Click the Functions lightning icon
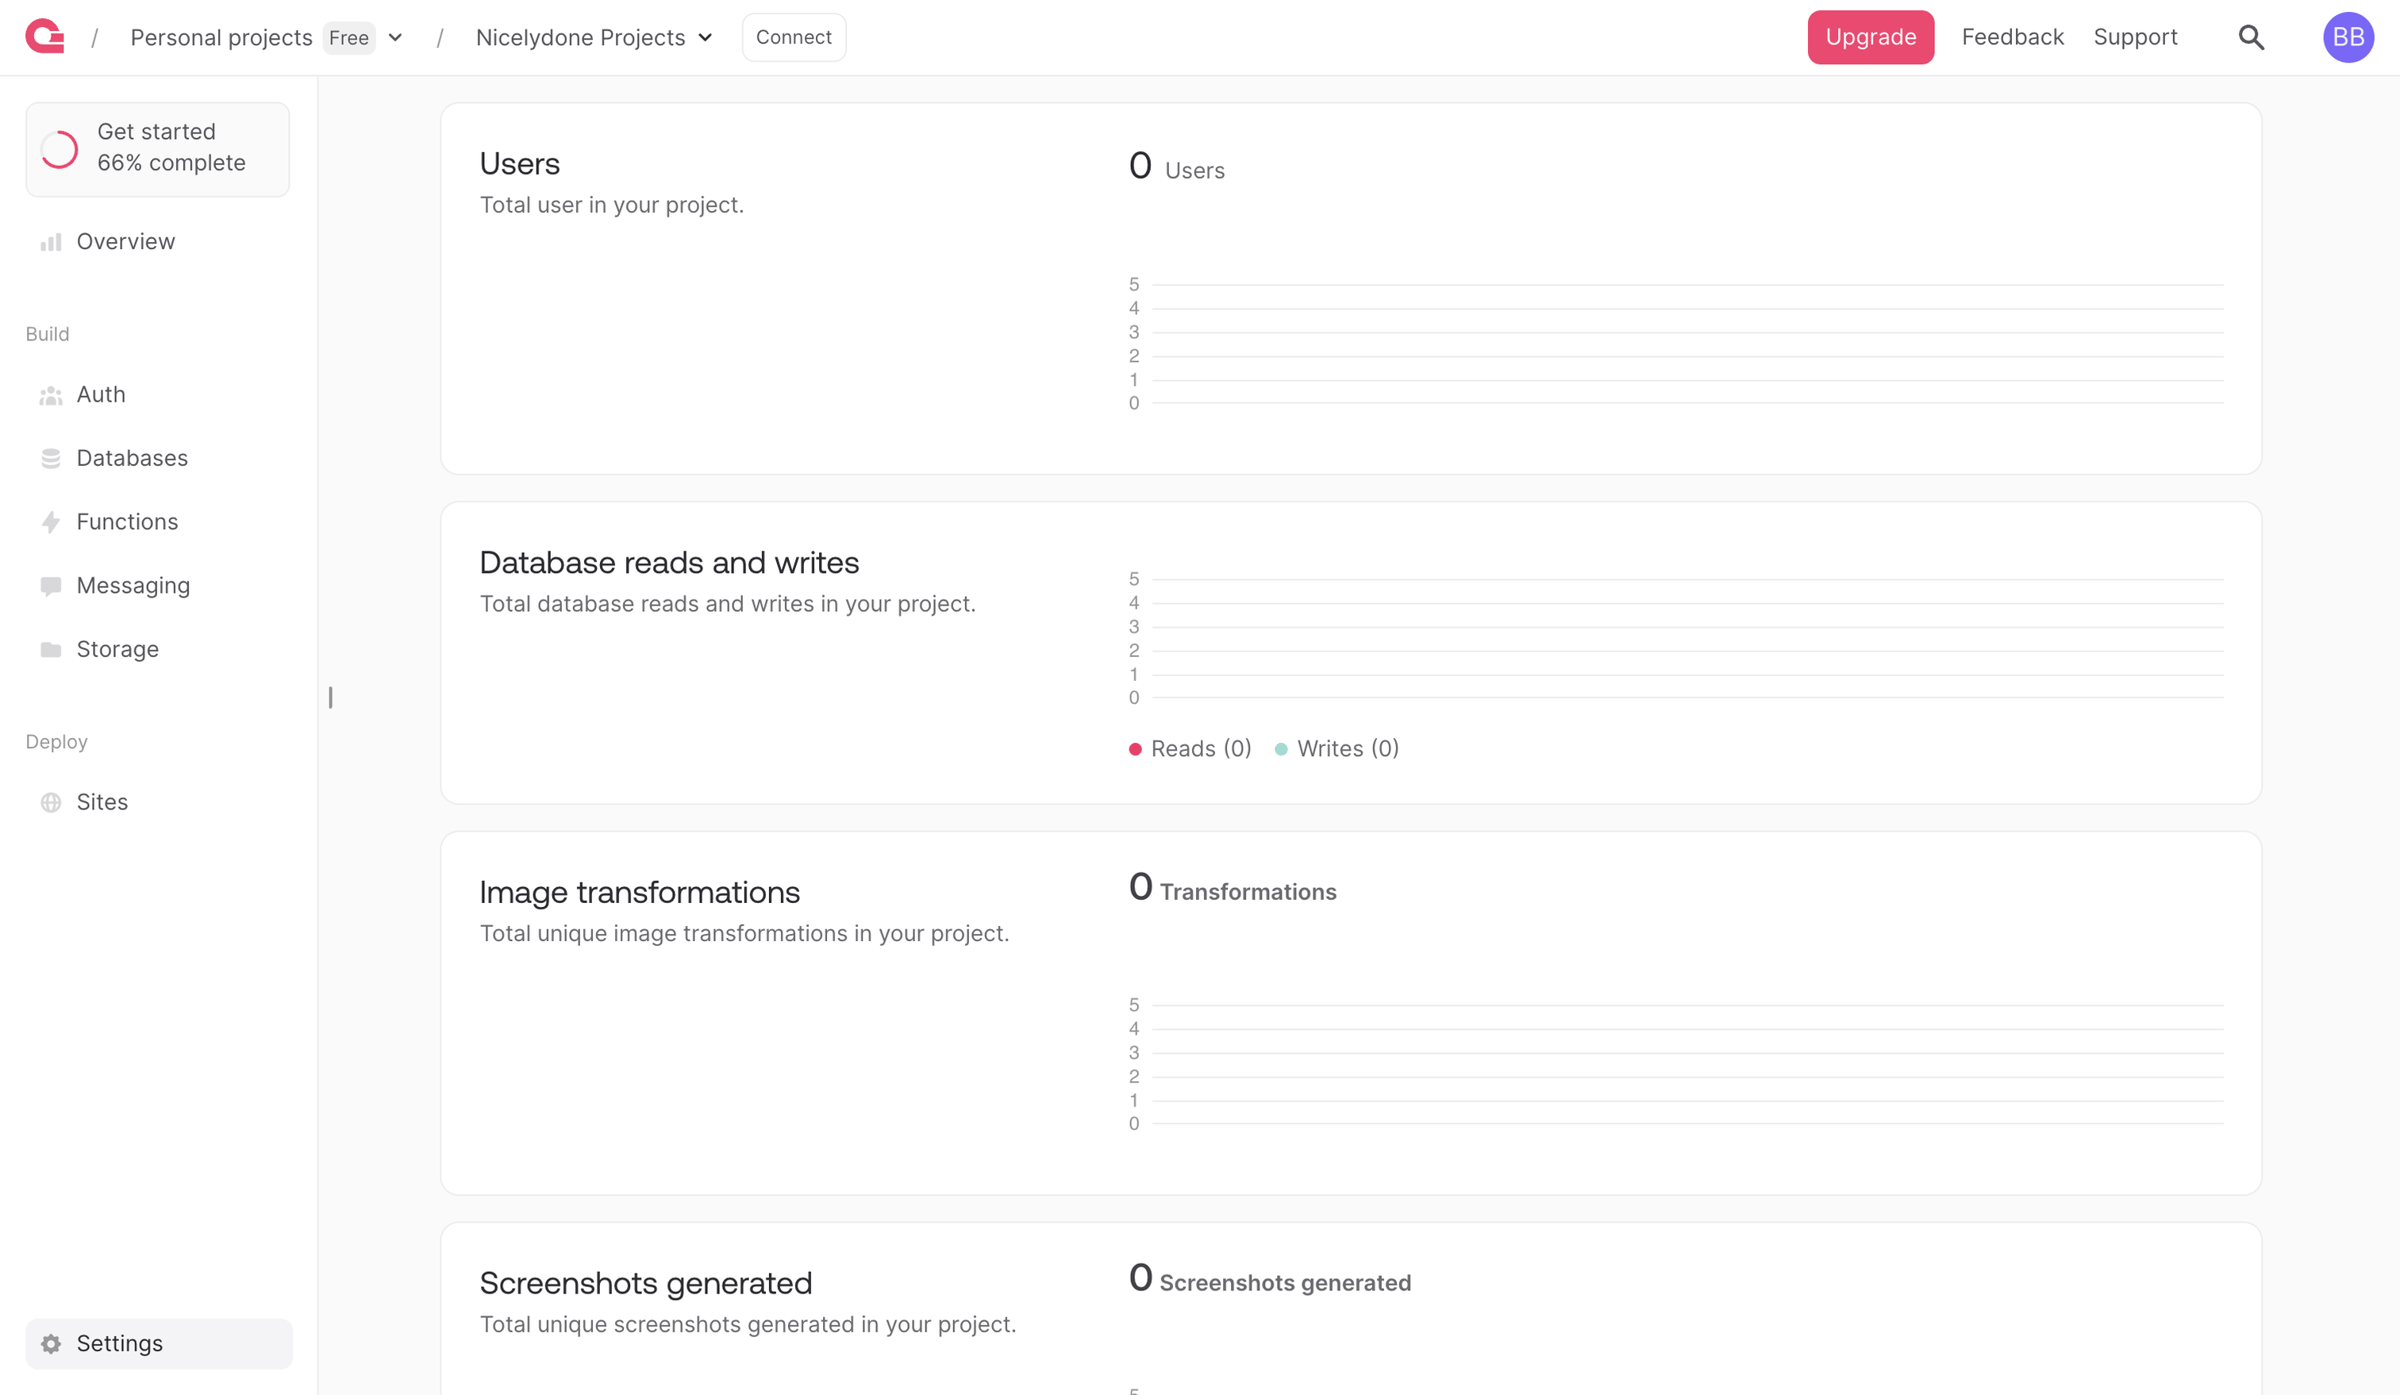This screenshot has width=2400, height=1395. pos(51,522)
